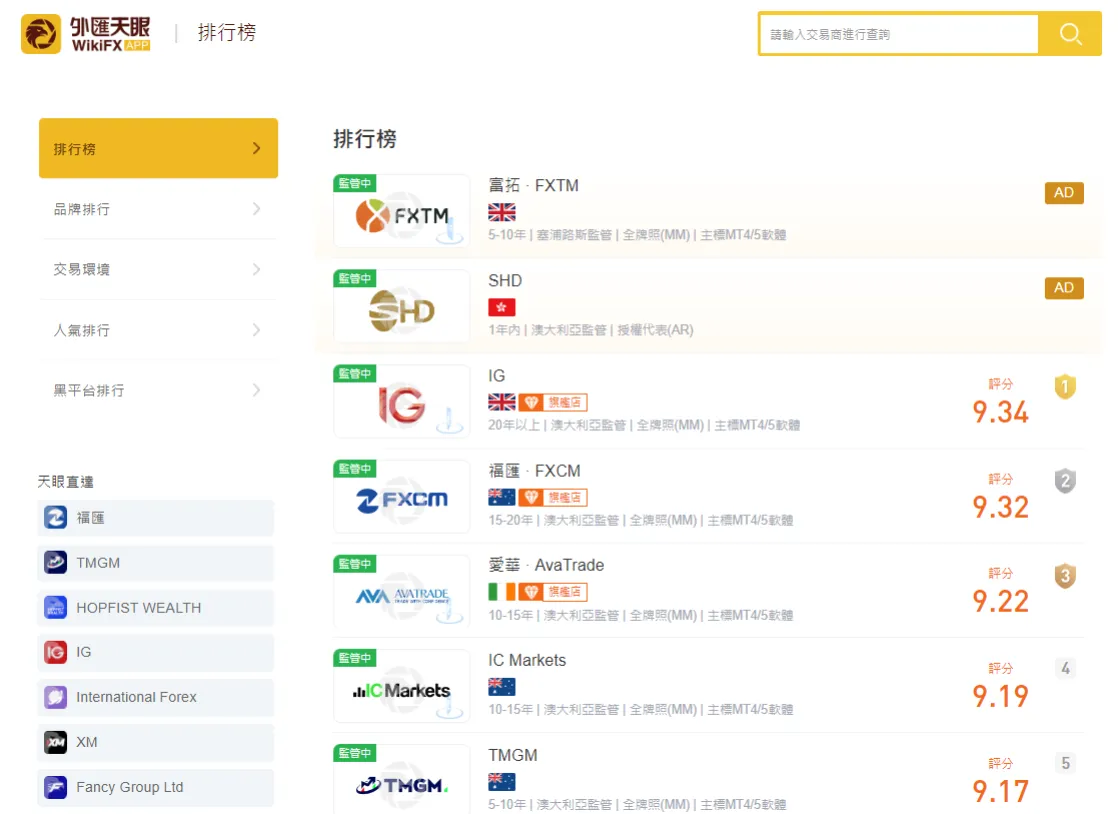Image resolution: width=1118 pixels, height=814 pixels.
Task: Open the 富拓 · FXTM broker title
Action: pos(533,185)
